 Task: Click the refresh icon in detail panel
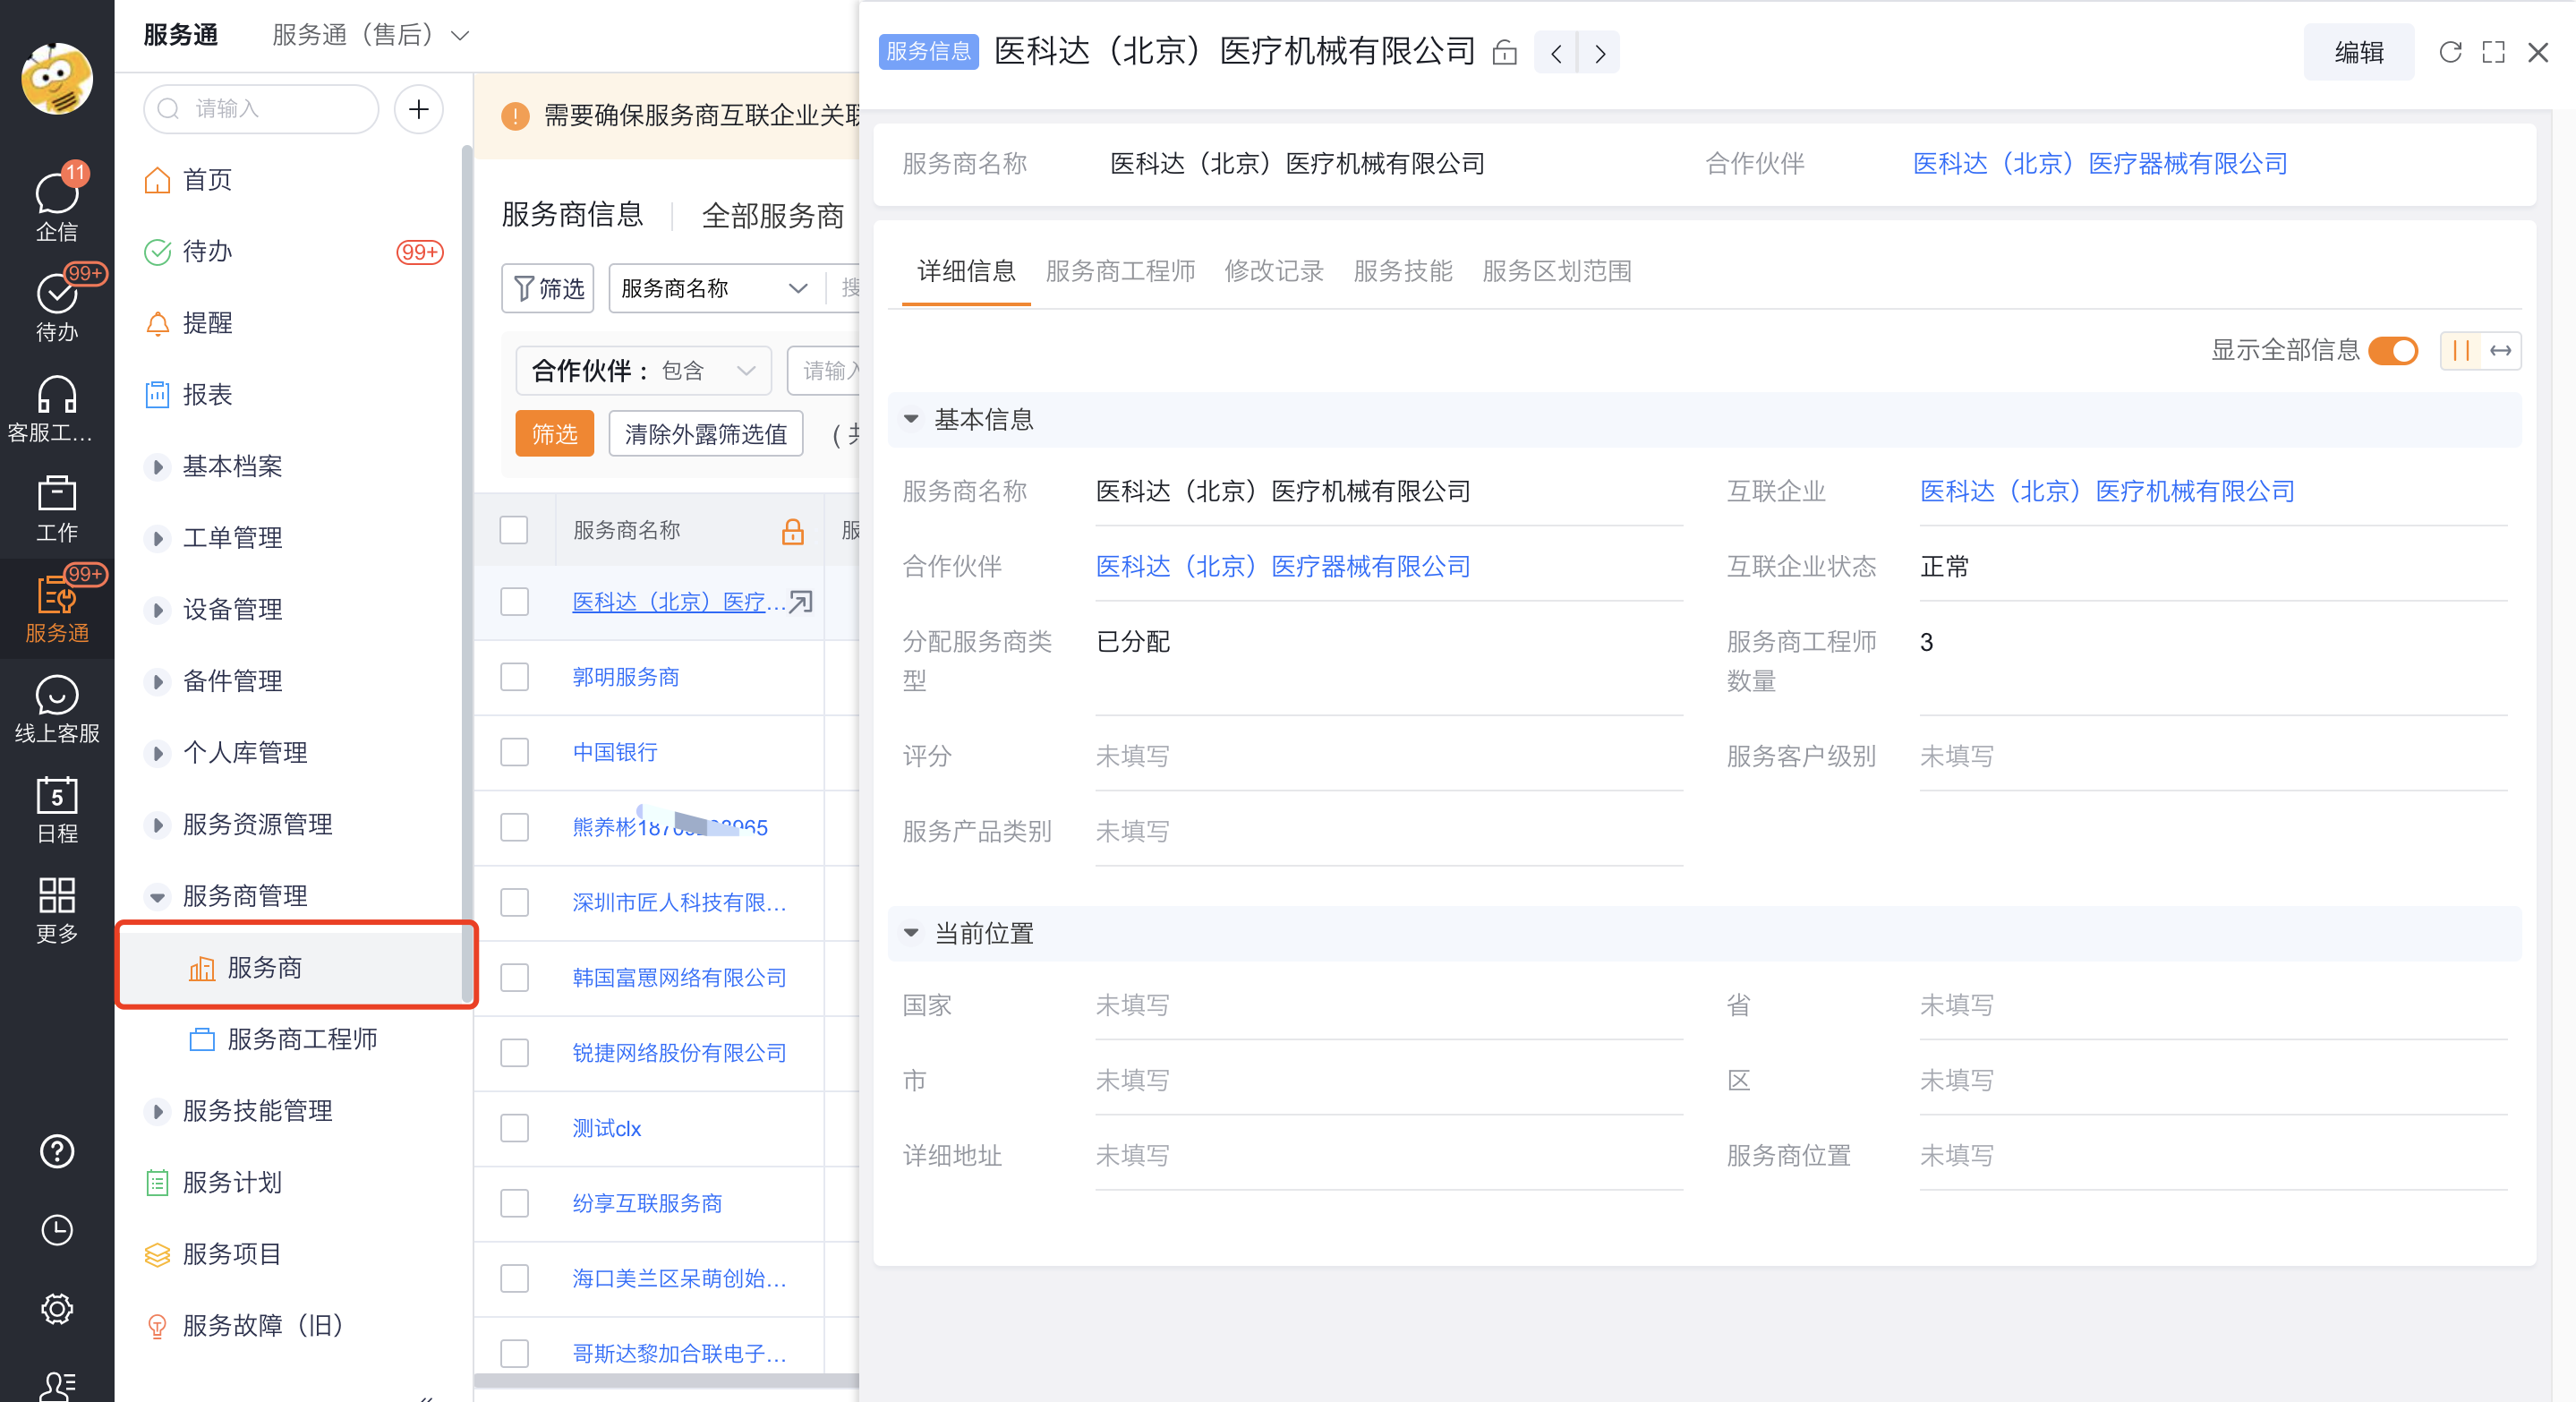[2450, 52]
